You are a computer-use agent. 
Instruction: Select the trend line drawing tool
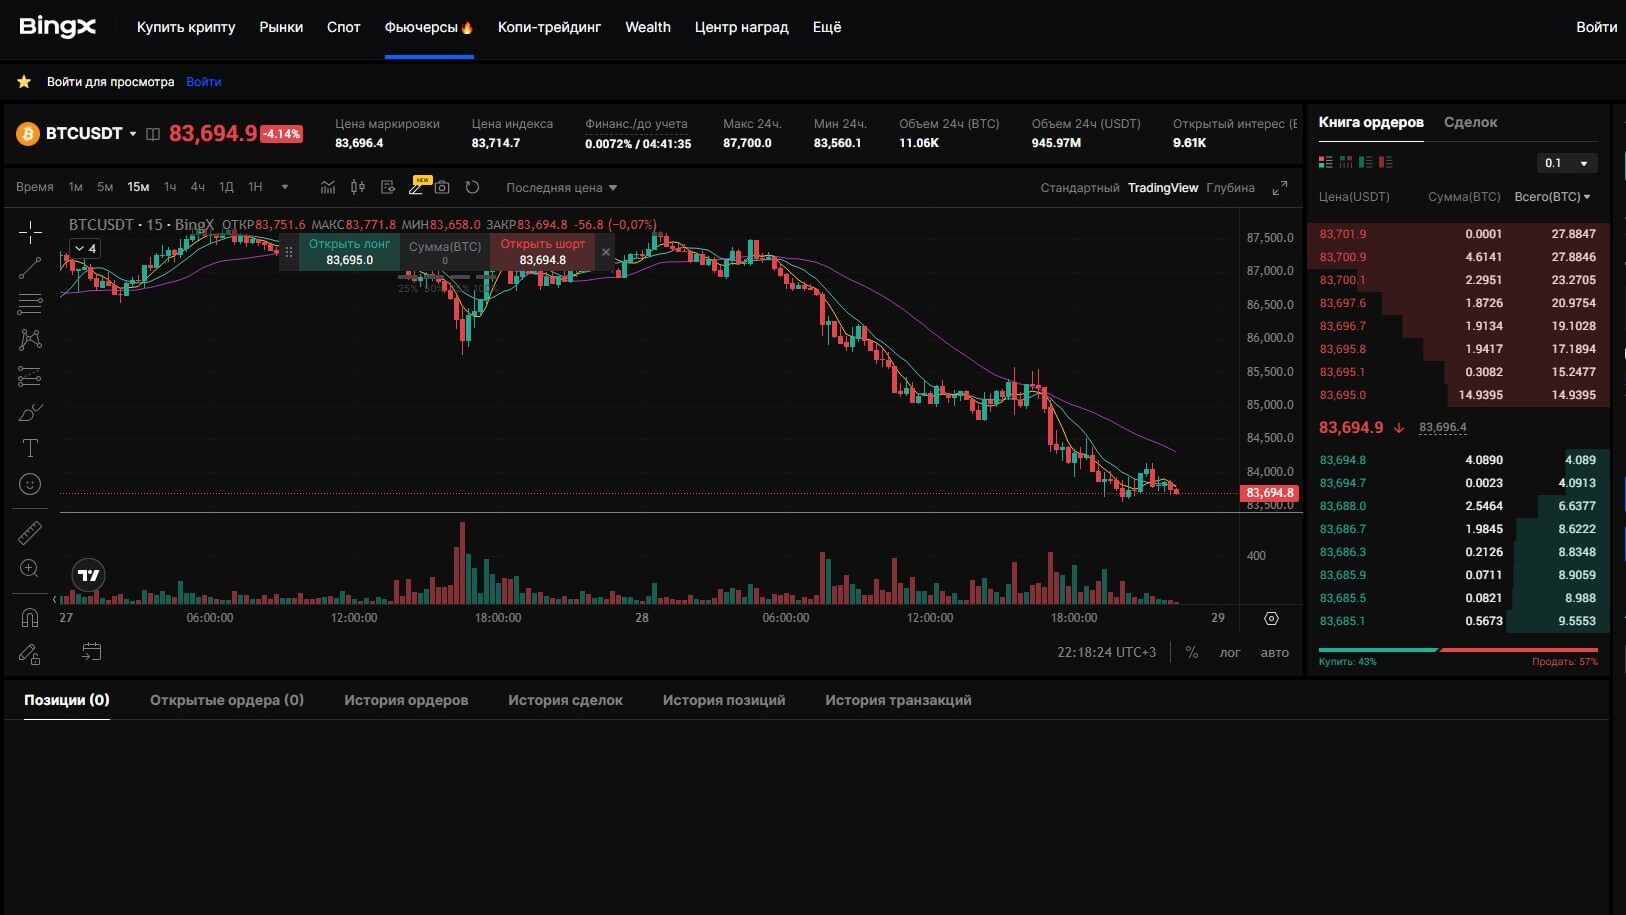tap(30, 268)
